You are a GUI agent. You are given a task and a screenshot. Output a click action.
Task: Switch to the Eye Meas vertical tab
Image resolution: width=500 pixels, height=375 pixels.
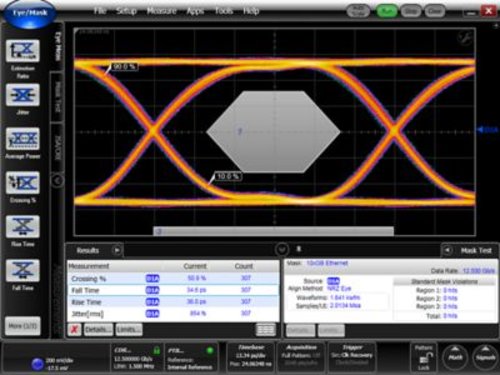coord(57,47)
